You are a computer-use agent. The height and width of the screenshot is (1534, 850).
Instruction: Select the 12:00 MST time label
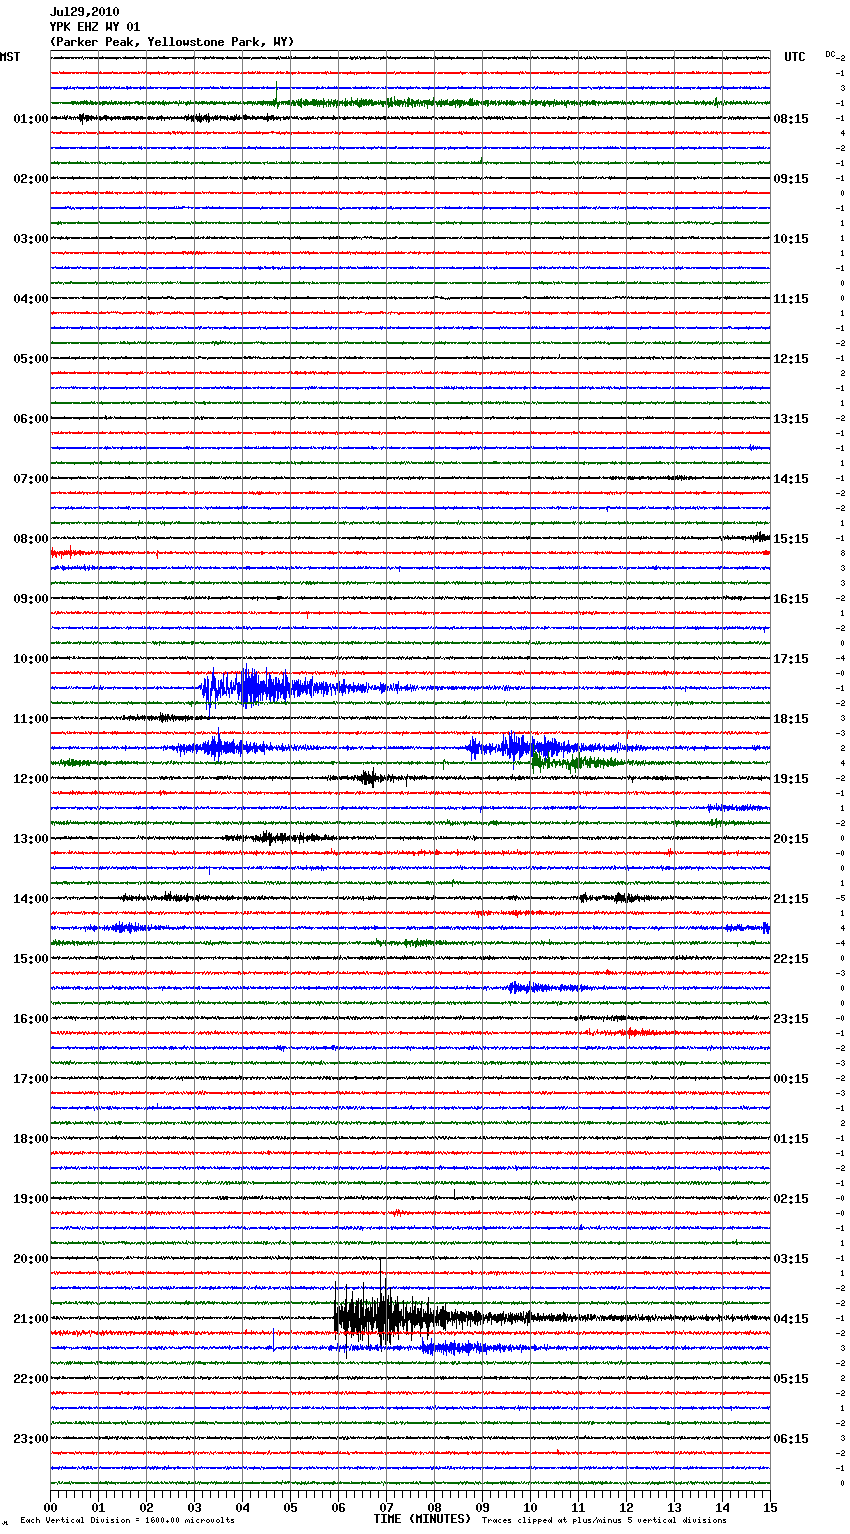(31, 779)
